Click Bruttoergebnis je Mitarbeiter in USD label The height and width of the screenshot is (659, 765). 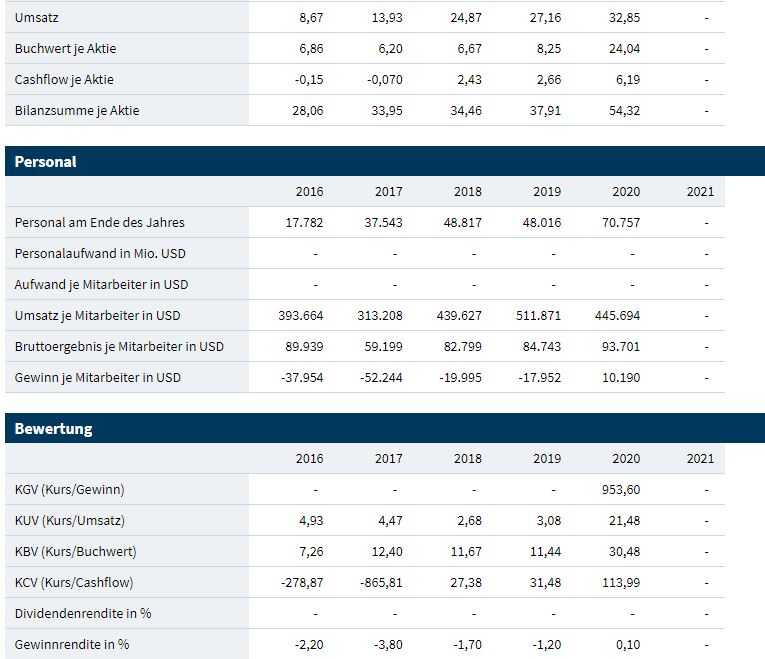119,346
